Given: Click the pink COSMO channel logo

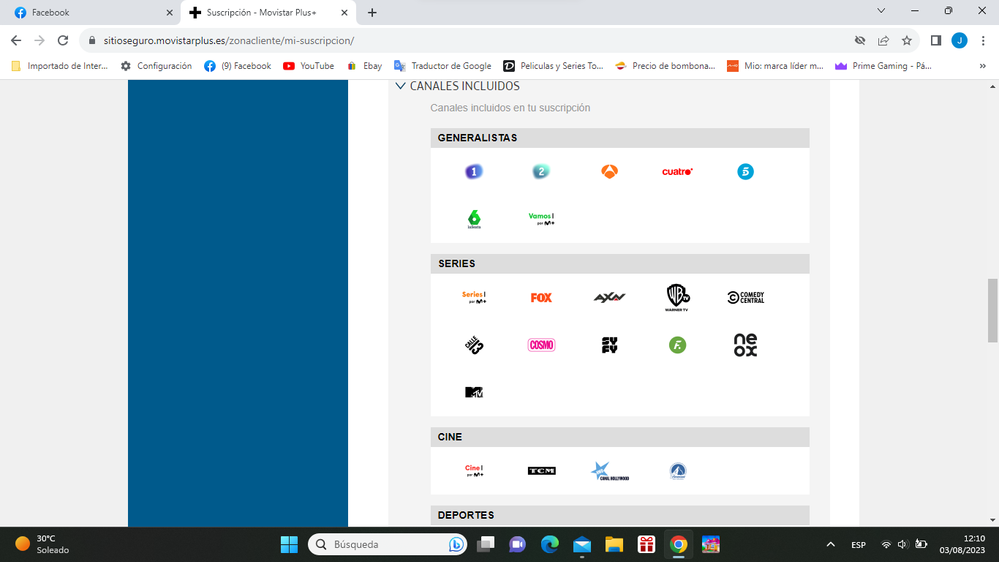Looking at the screenshot, I should coord(541,345).
